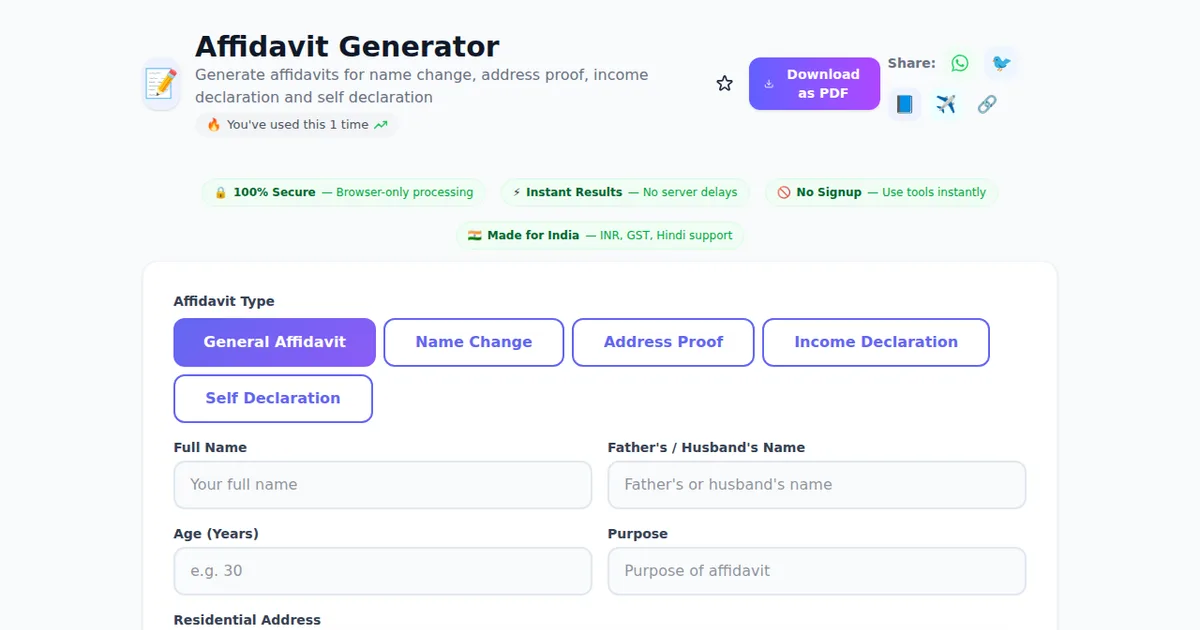The image size is (1200, 630).
Task: Share through Telegram using the plane icon
Action: (945, 104)
